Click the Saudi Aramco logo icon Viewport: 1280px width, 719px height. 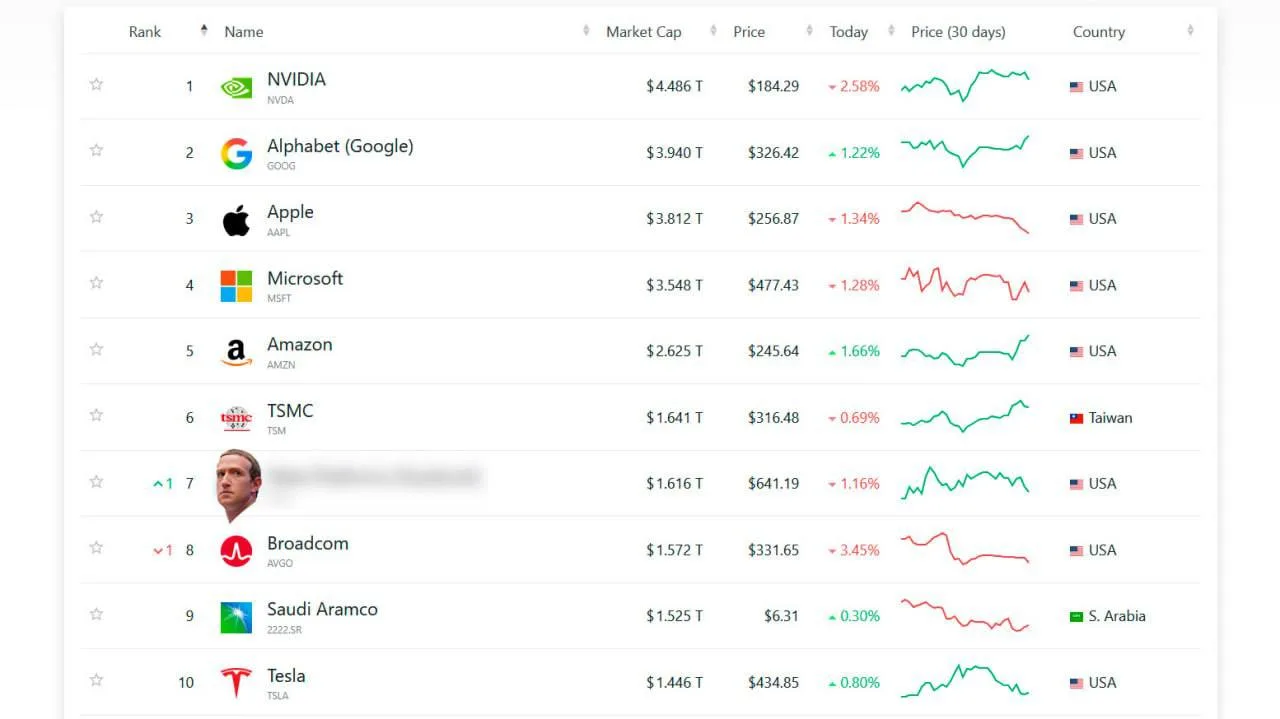click(236, 617)
